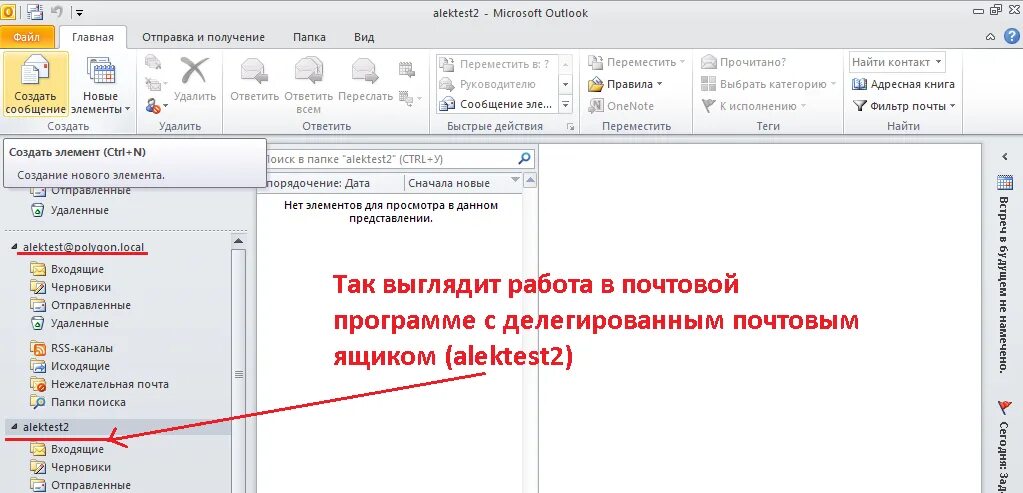Click the Прочитано? button
This screenshot has height=493, width=1023.
point(743,63)
